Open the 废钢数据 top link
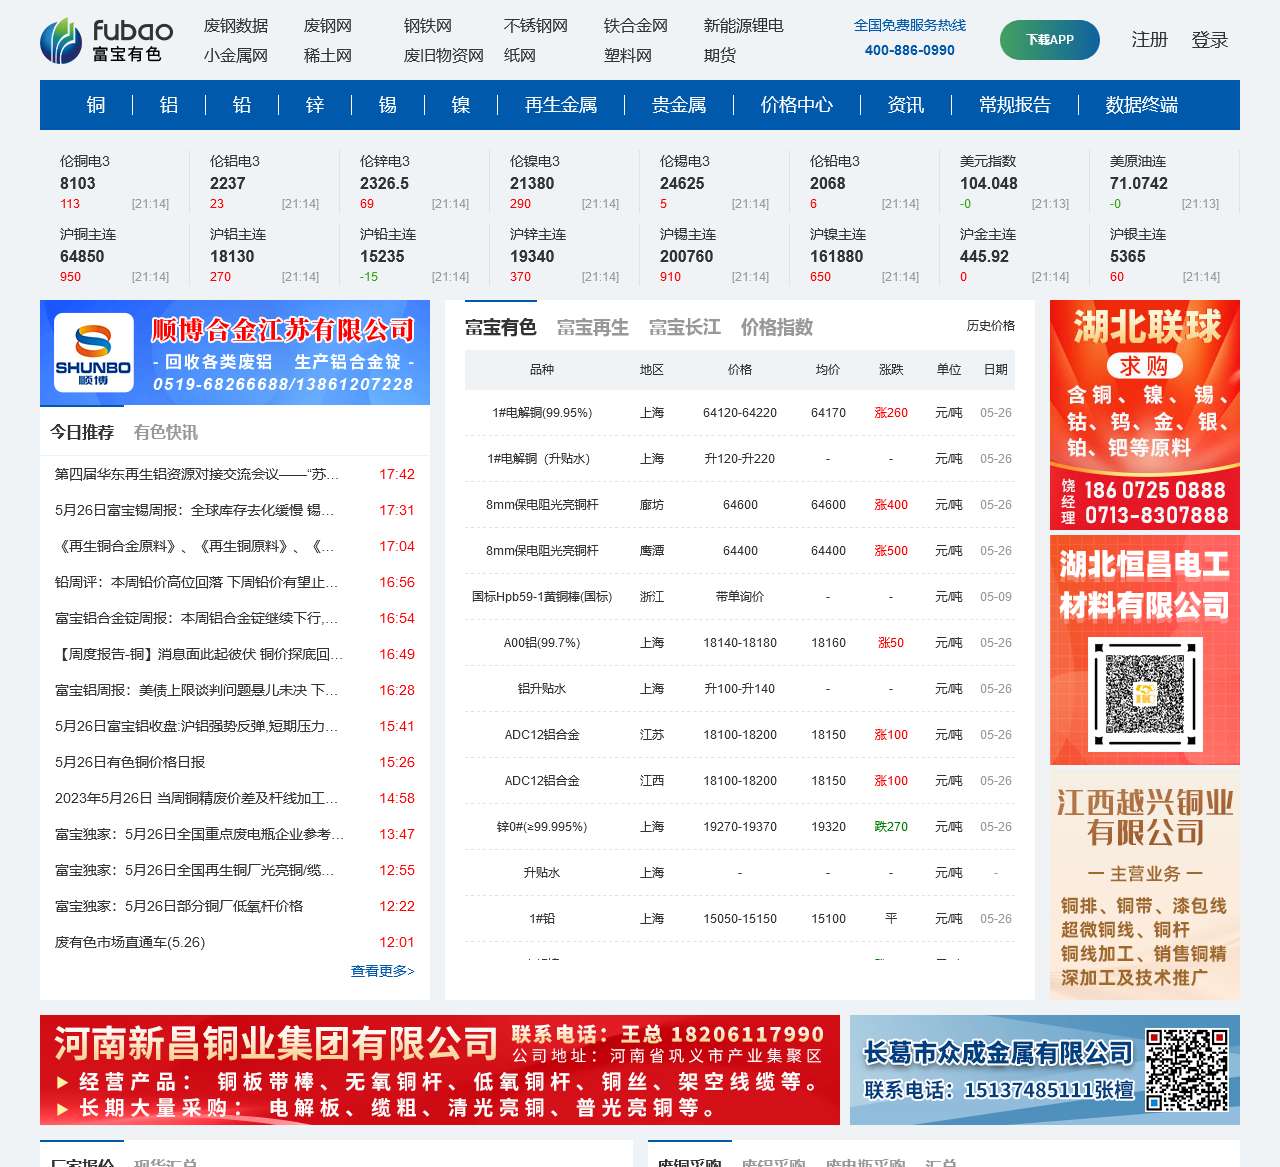 click(x=236, y=25)
